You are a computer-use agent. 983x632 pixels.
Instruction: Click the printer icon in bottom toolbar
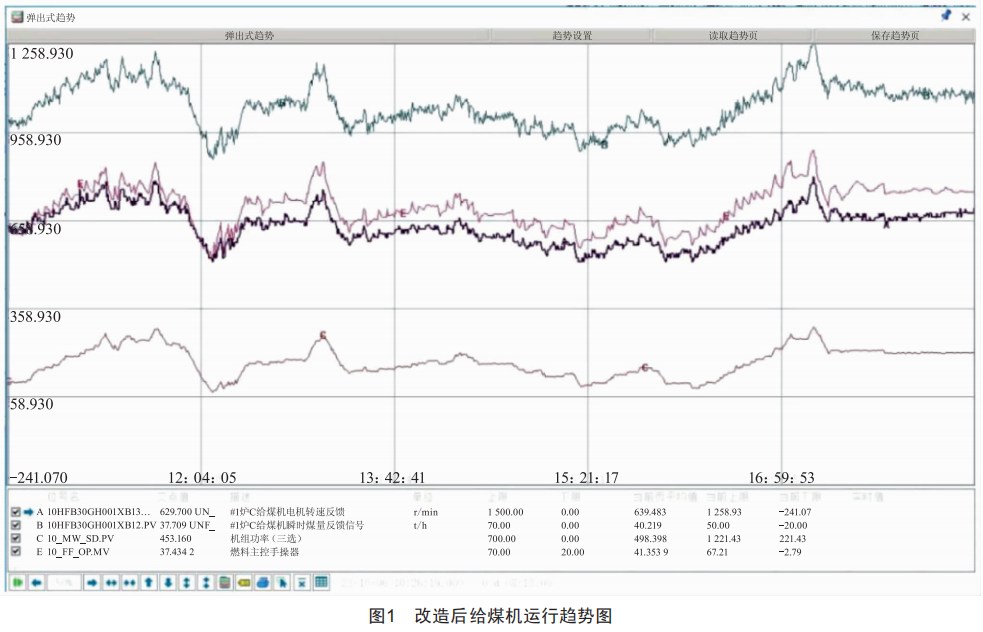coord(262,581)
